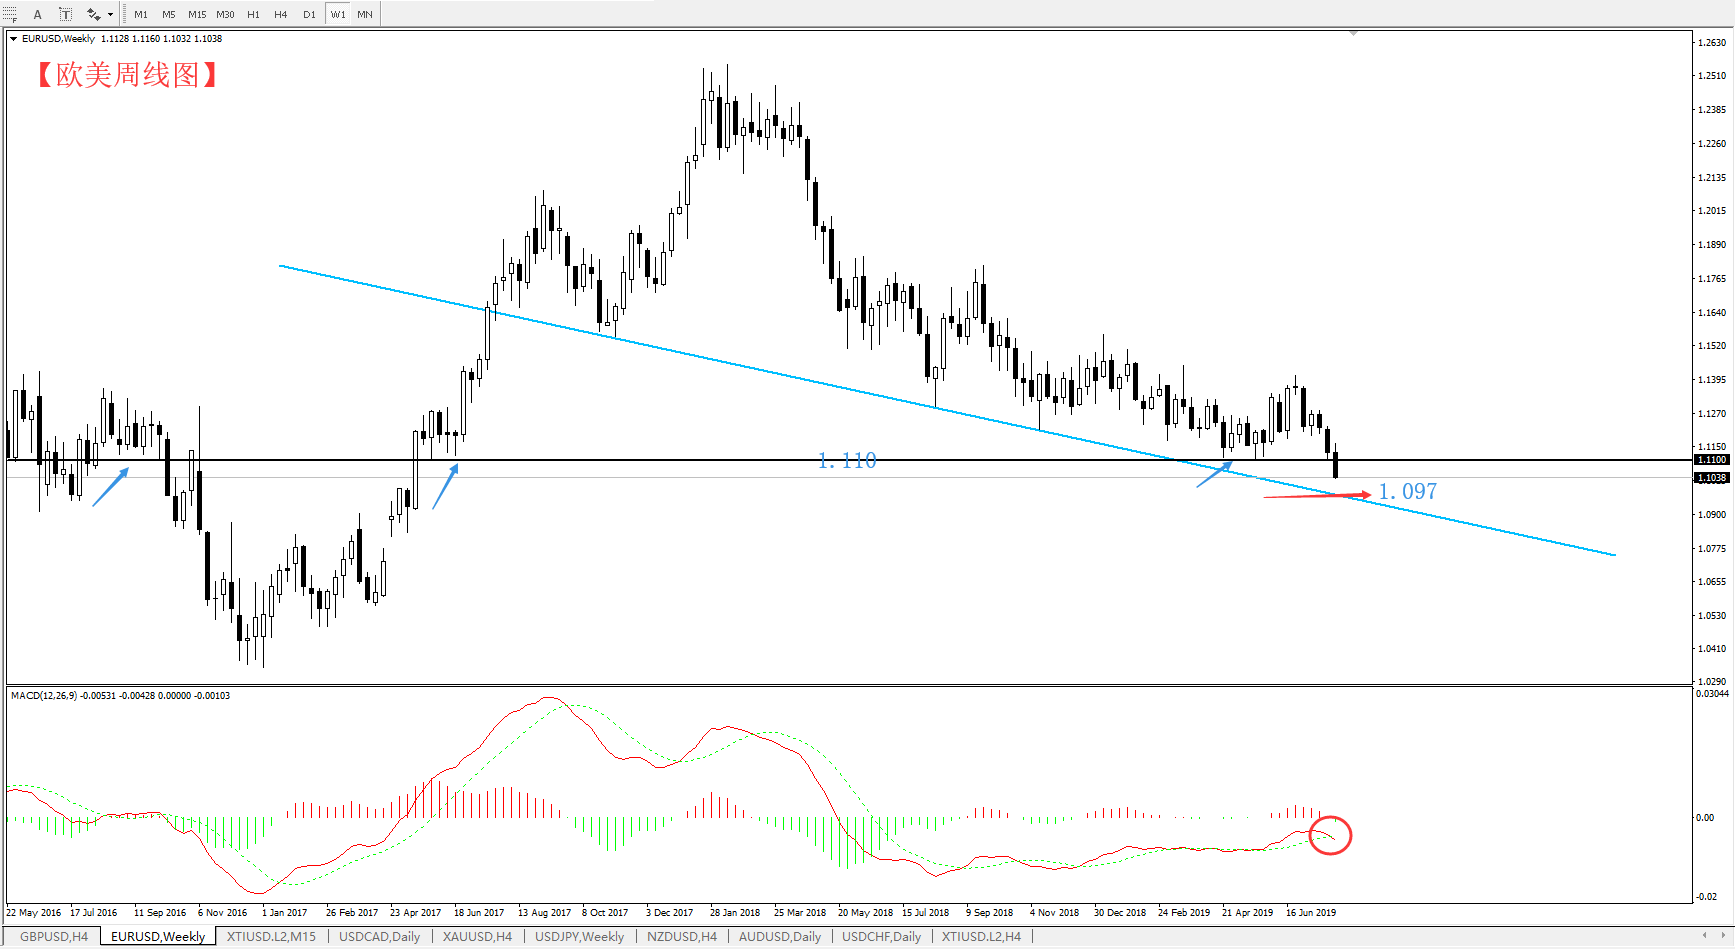
Task: Open the USDCHF,Daily chart tab
Action: click(882, 937)
